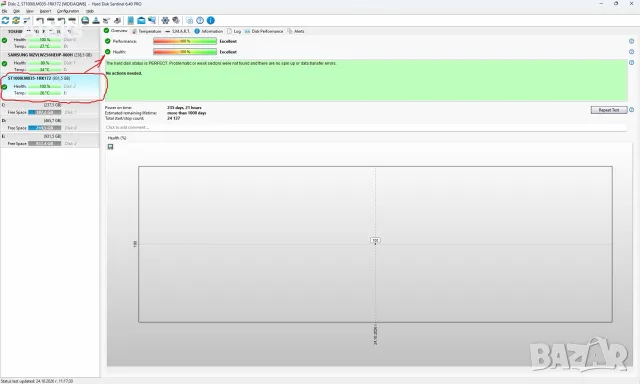Click the second disk test icon in toolbar

click(51, 20)
